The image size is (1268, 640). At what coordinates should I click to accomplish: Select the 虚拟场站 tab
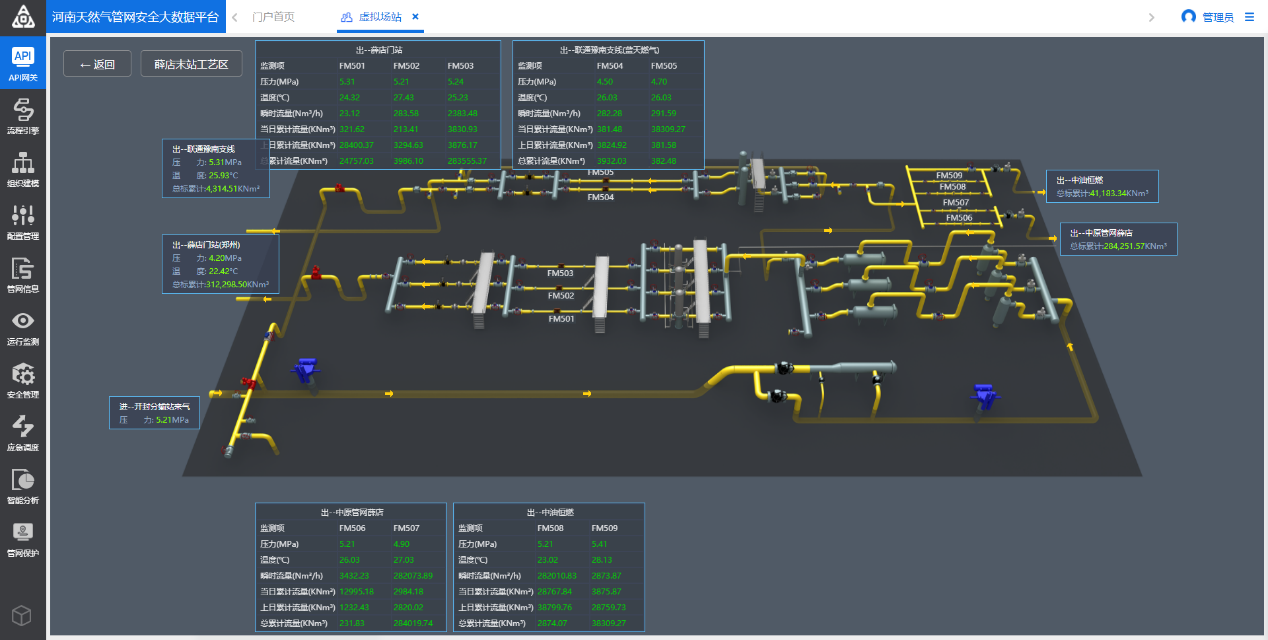[x=380, y=17]
